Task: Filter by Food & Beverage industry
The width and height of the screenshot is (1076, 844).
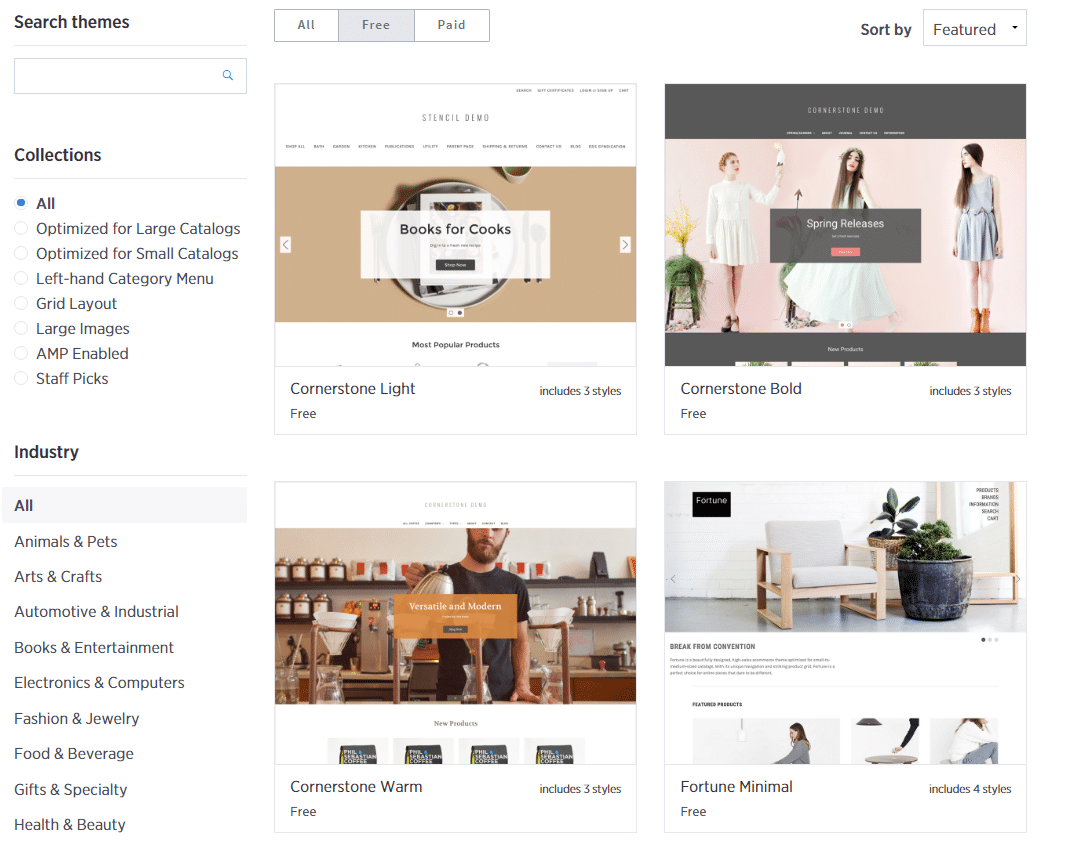Action: (74, 754)
